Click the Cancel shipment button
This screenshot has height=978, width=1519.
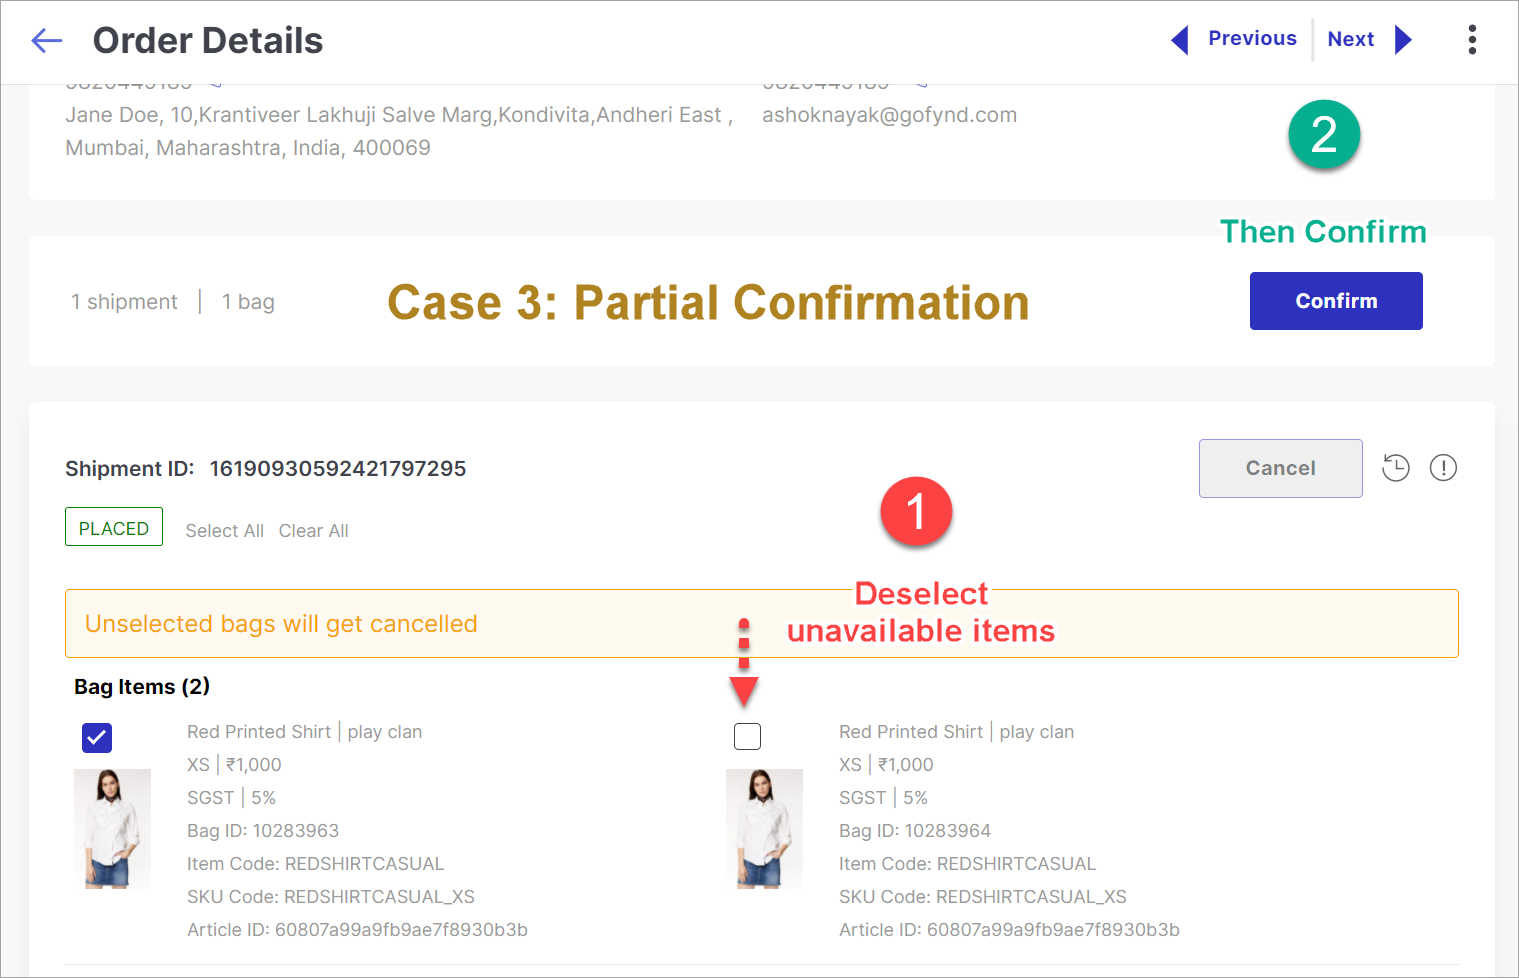click(x=1280, y=468)
